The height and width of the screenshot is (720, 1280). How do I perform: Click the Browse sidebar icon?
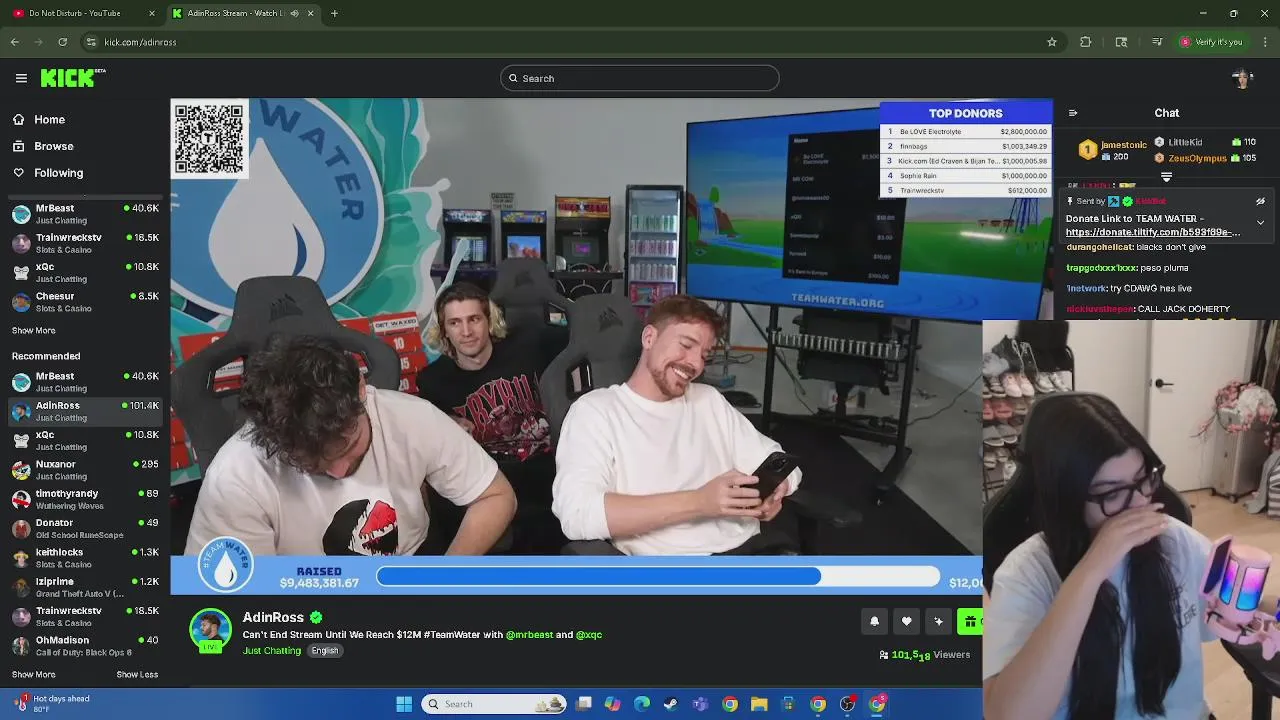(19, 146)
